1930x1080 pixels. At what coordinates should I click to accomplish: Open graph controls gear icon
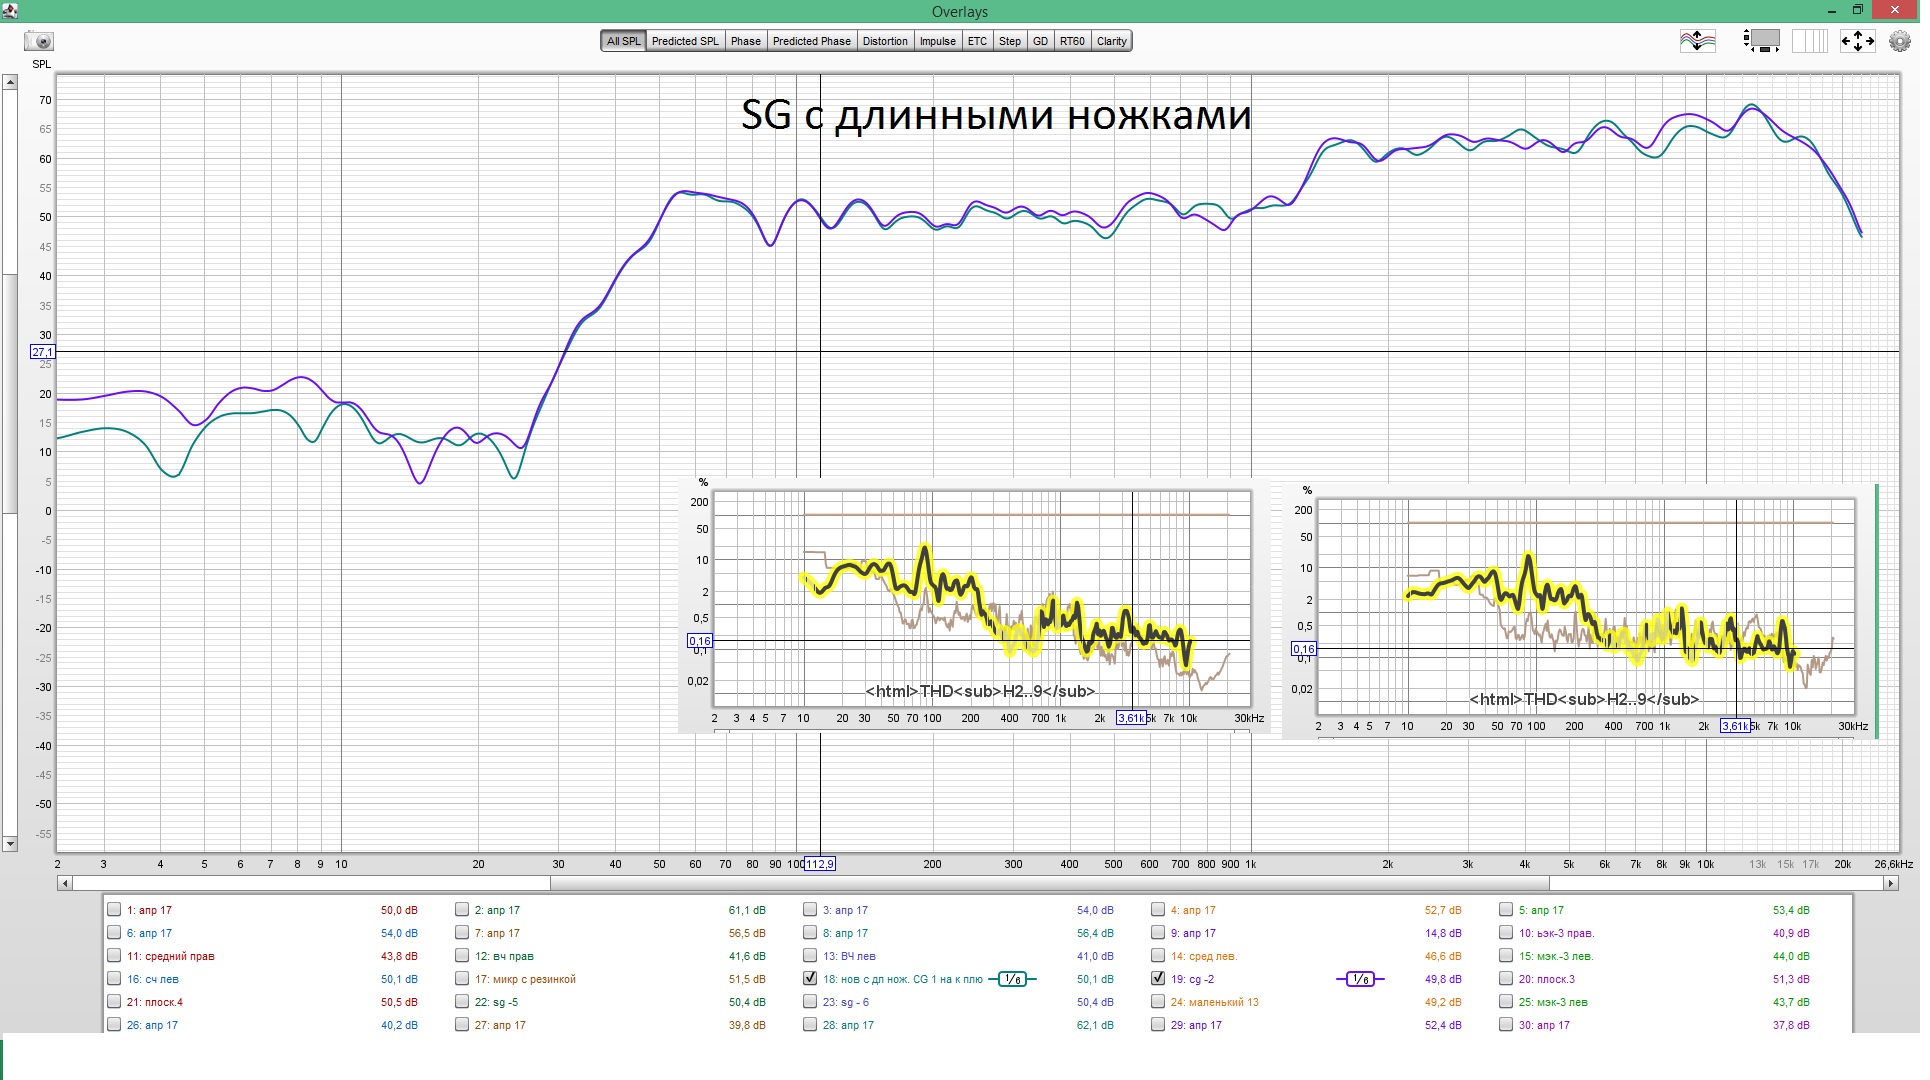pyautogui.click(x=1899, y=41)
